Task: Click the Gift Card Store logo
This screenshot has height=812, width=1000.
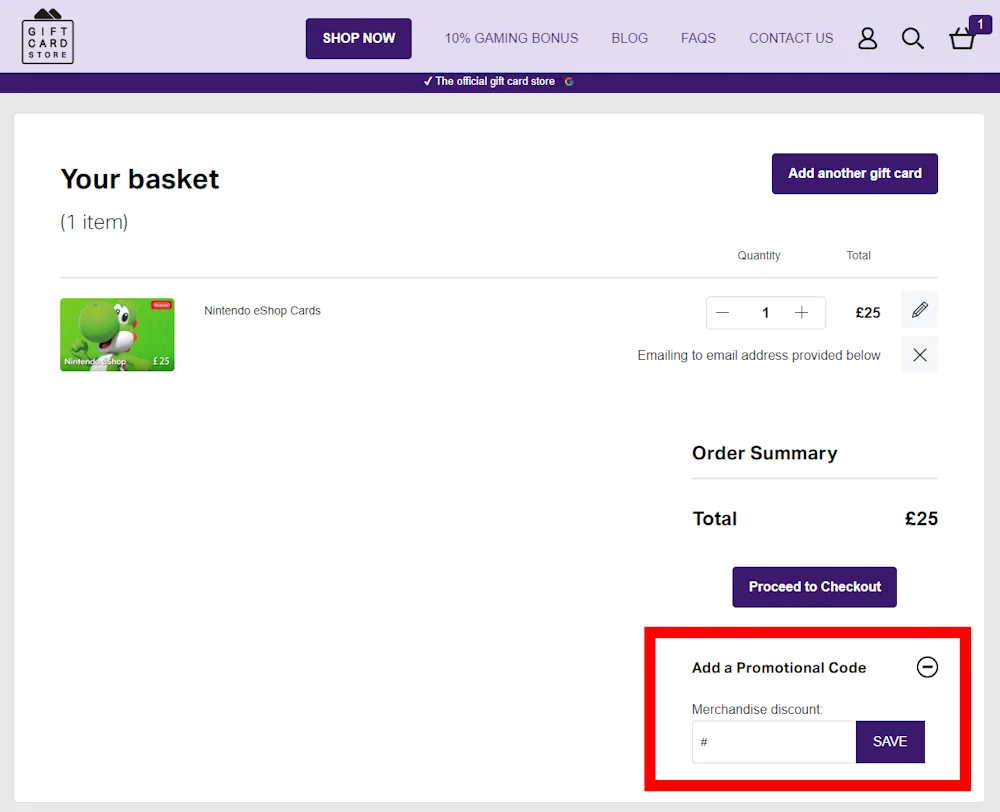Action: (48, 36)
